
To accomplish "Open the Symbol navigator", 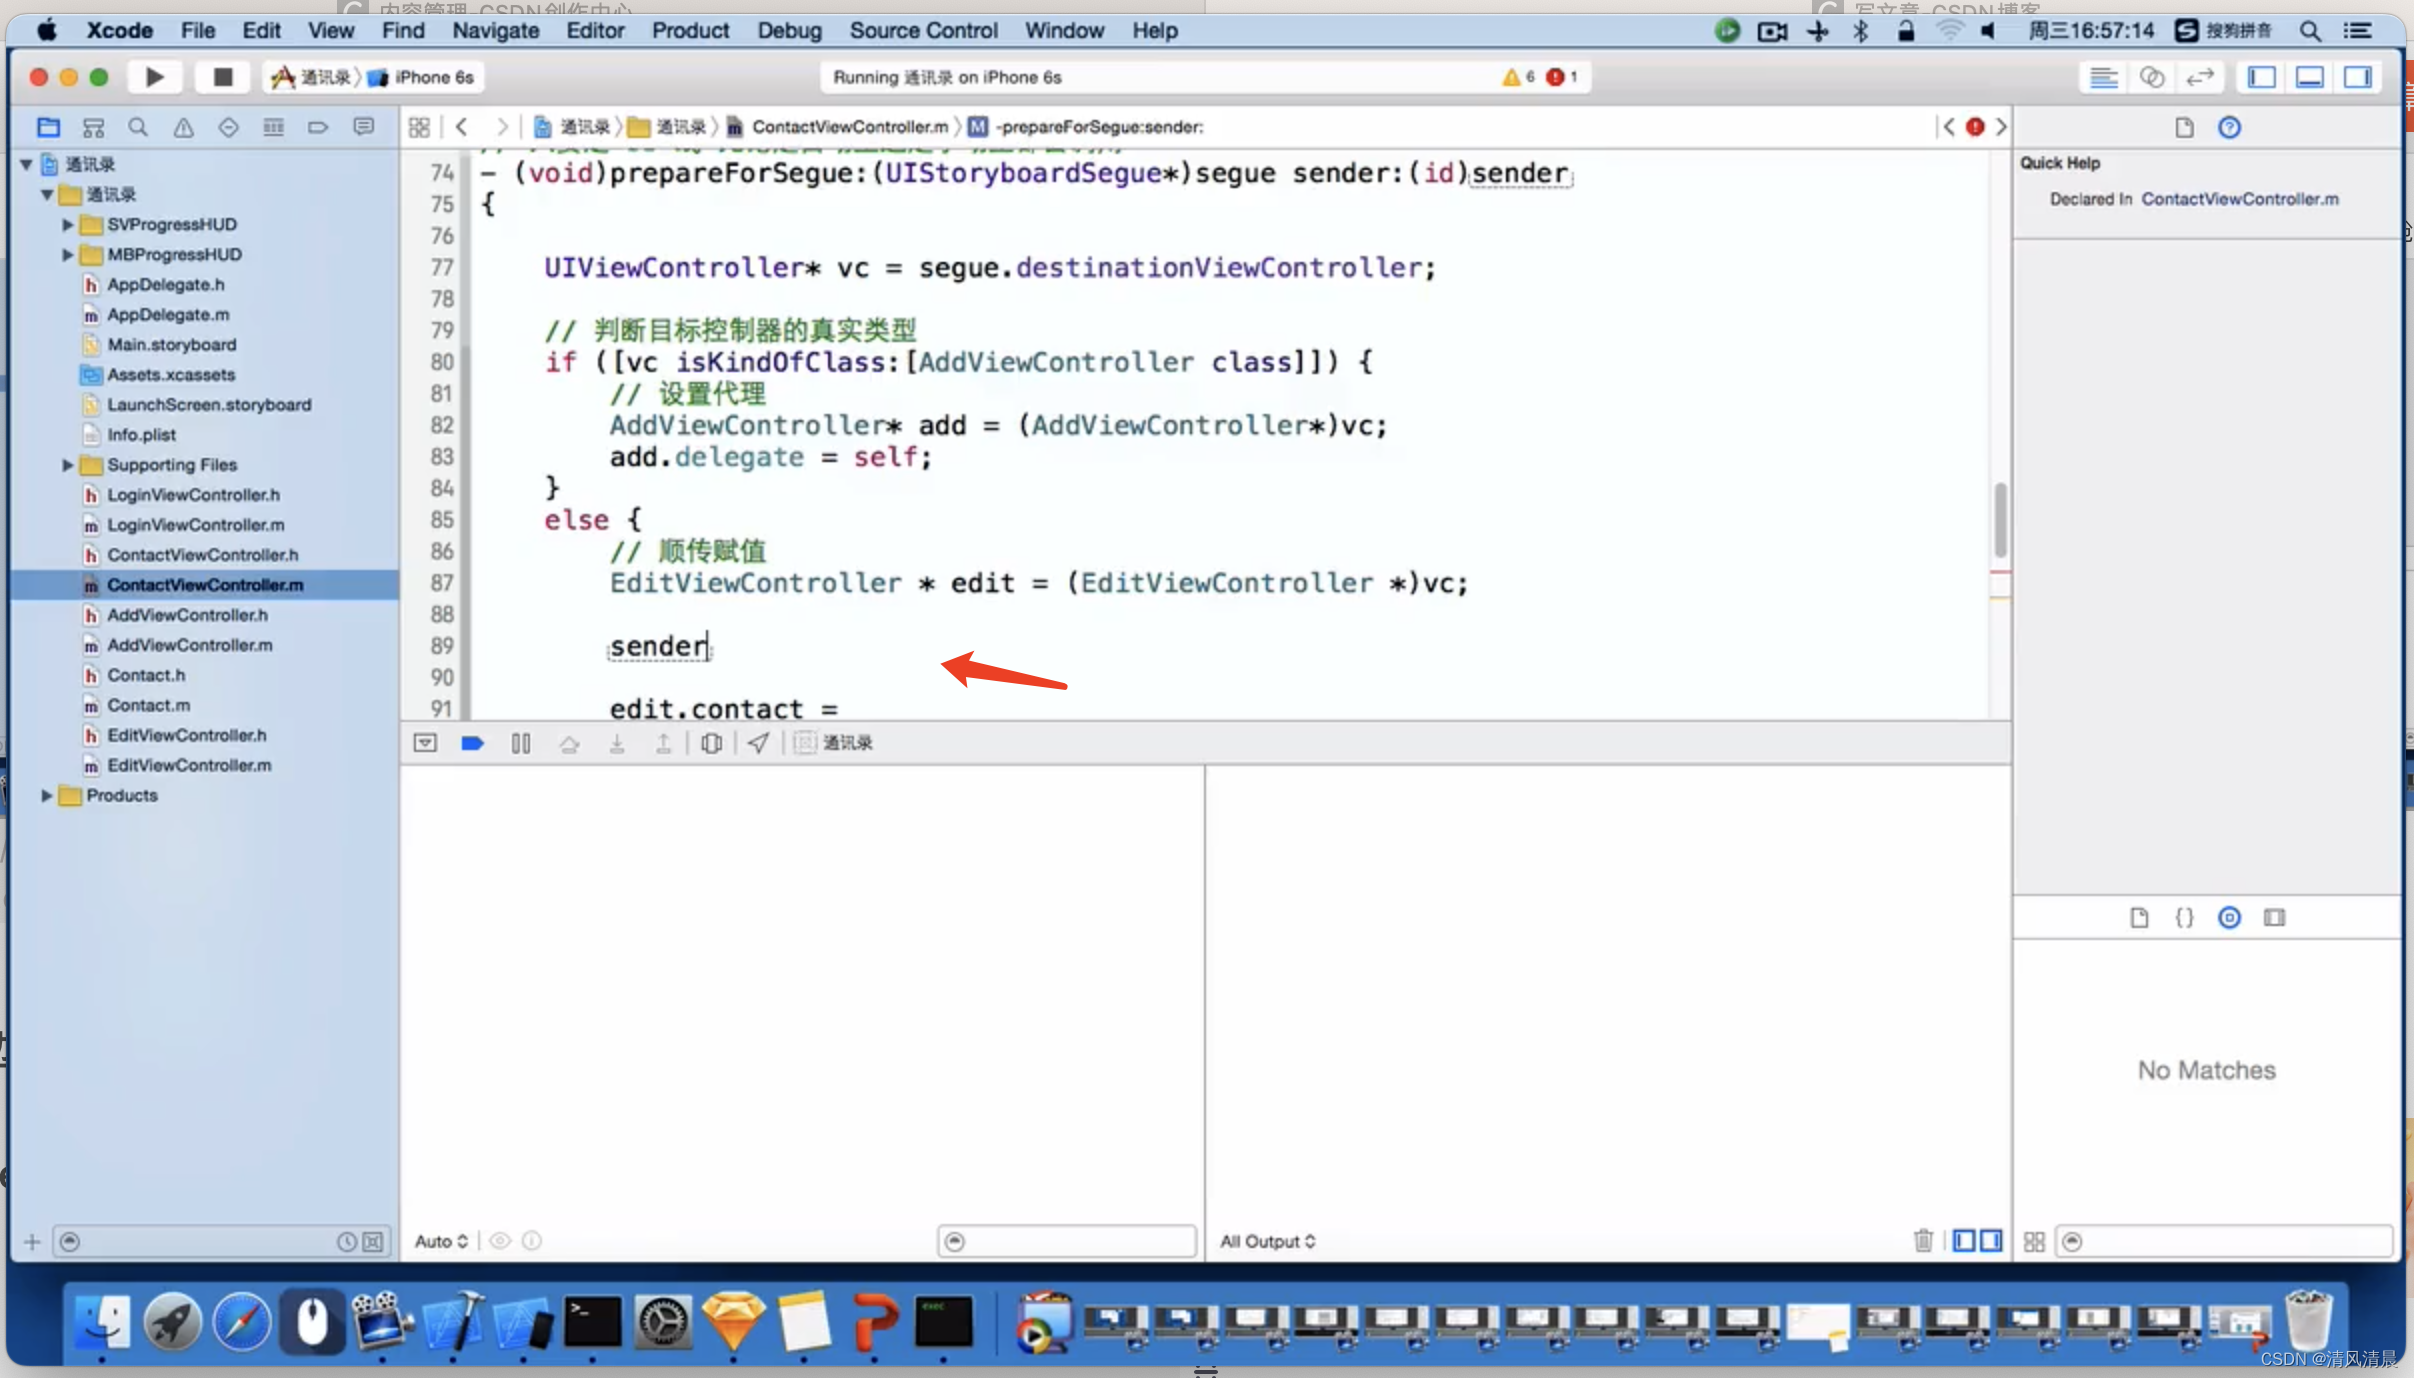I will pos(93,127).
